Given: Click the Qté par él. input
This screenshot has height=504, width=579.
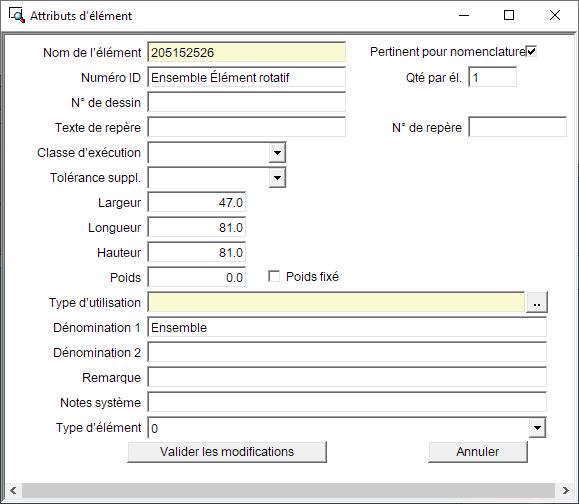Looking at the screenshot, I should [x=493, y=77].
